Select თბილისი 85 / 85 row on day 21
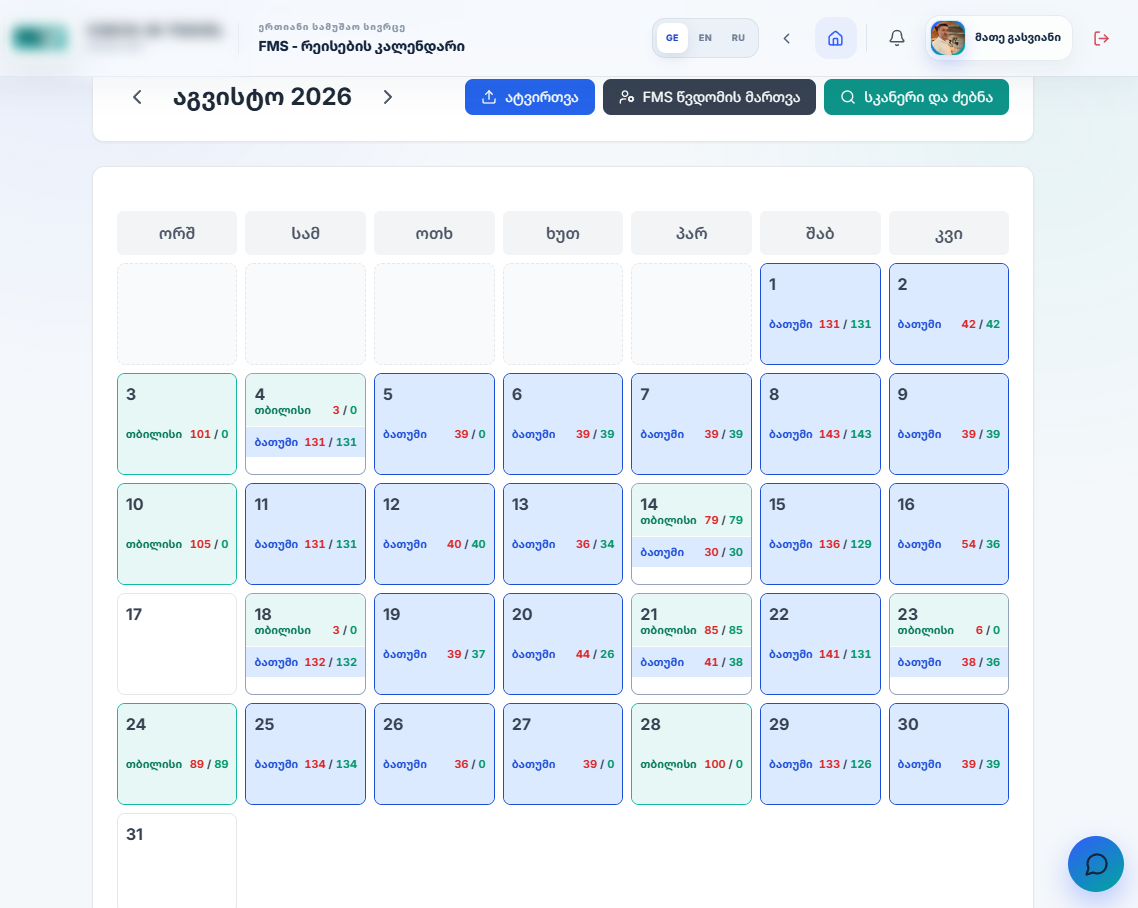This screenshot has width=1138, height=908. (x=692, y=631)
